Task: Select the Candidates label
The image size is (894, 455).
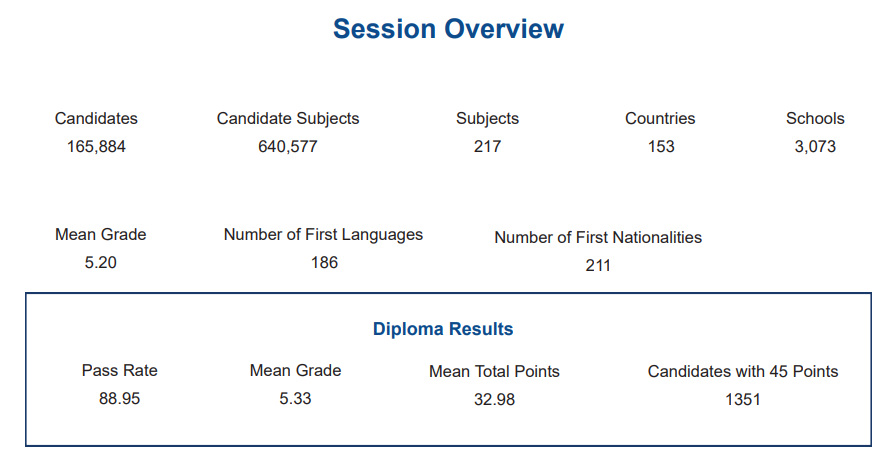Action: [96, 118]
